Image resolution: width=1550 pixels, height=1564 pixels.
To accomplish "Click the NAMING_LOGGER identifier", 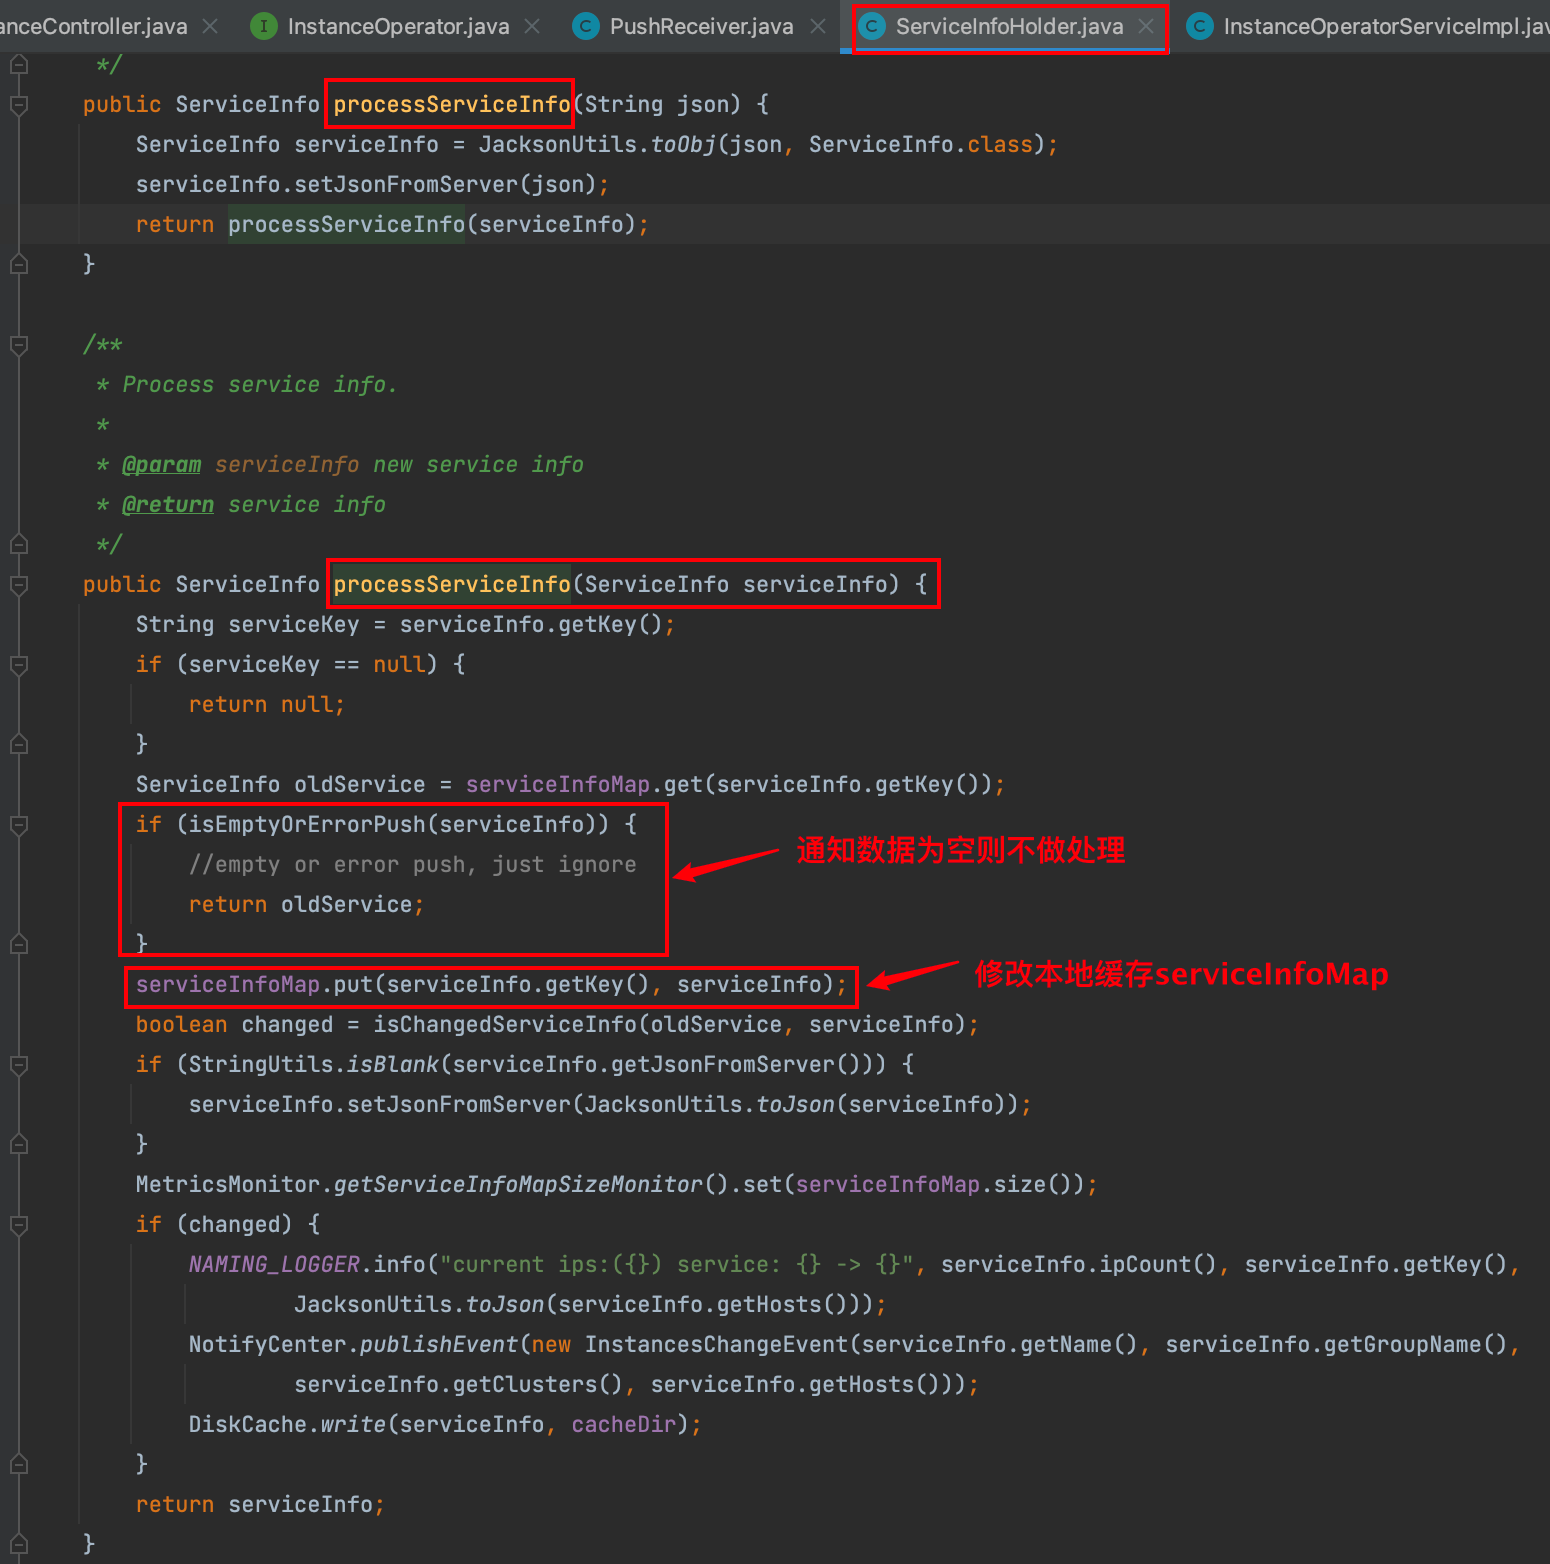I will click(x=274, y=1264).
